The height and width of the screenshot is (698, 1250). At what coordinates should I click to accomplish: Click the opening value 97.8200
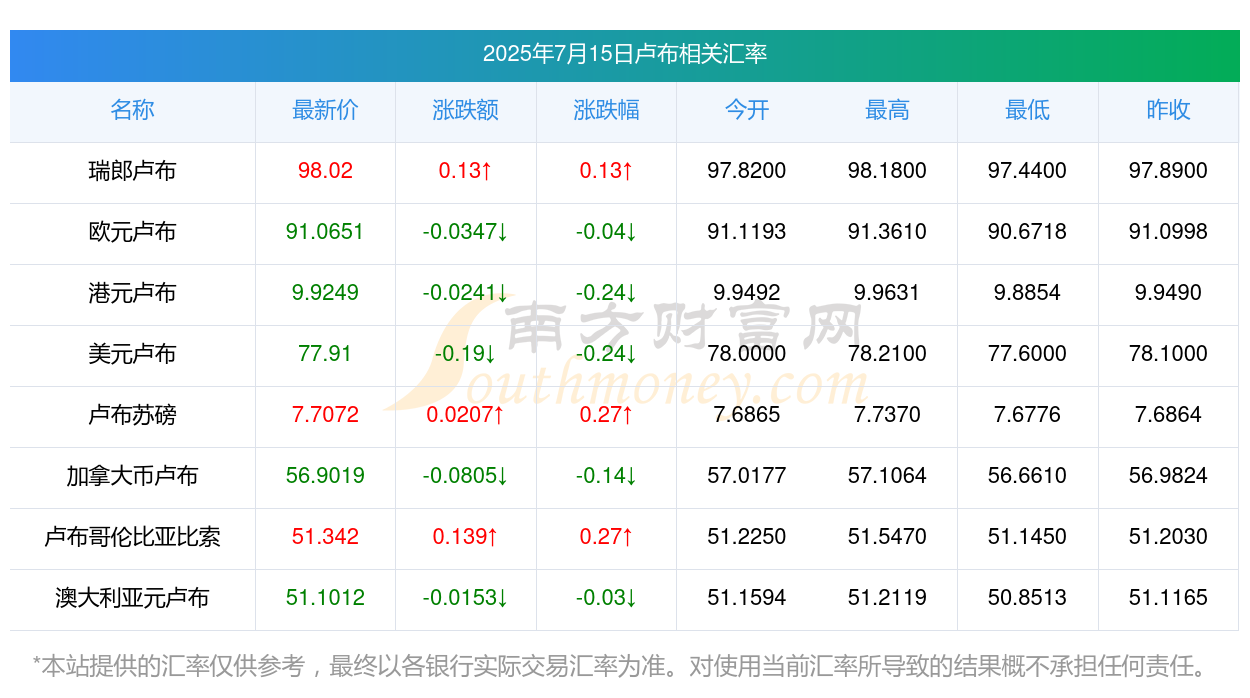click(747, 171)
